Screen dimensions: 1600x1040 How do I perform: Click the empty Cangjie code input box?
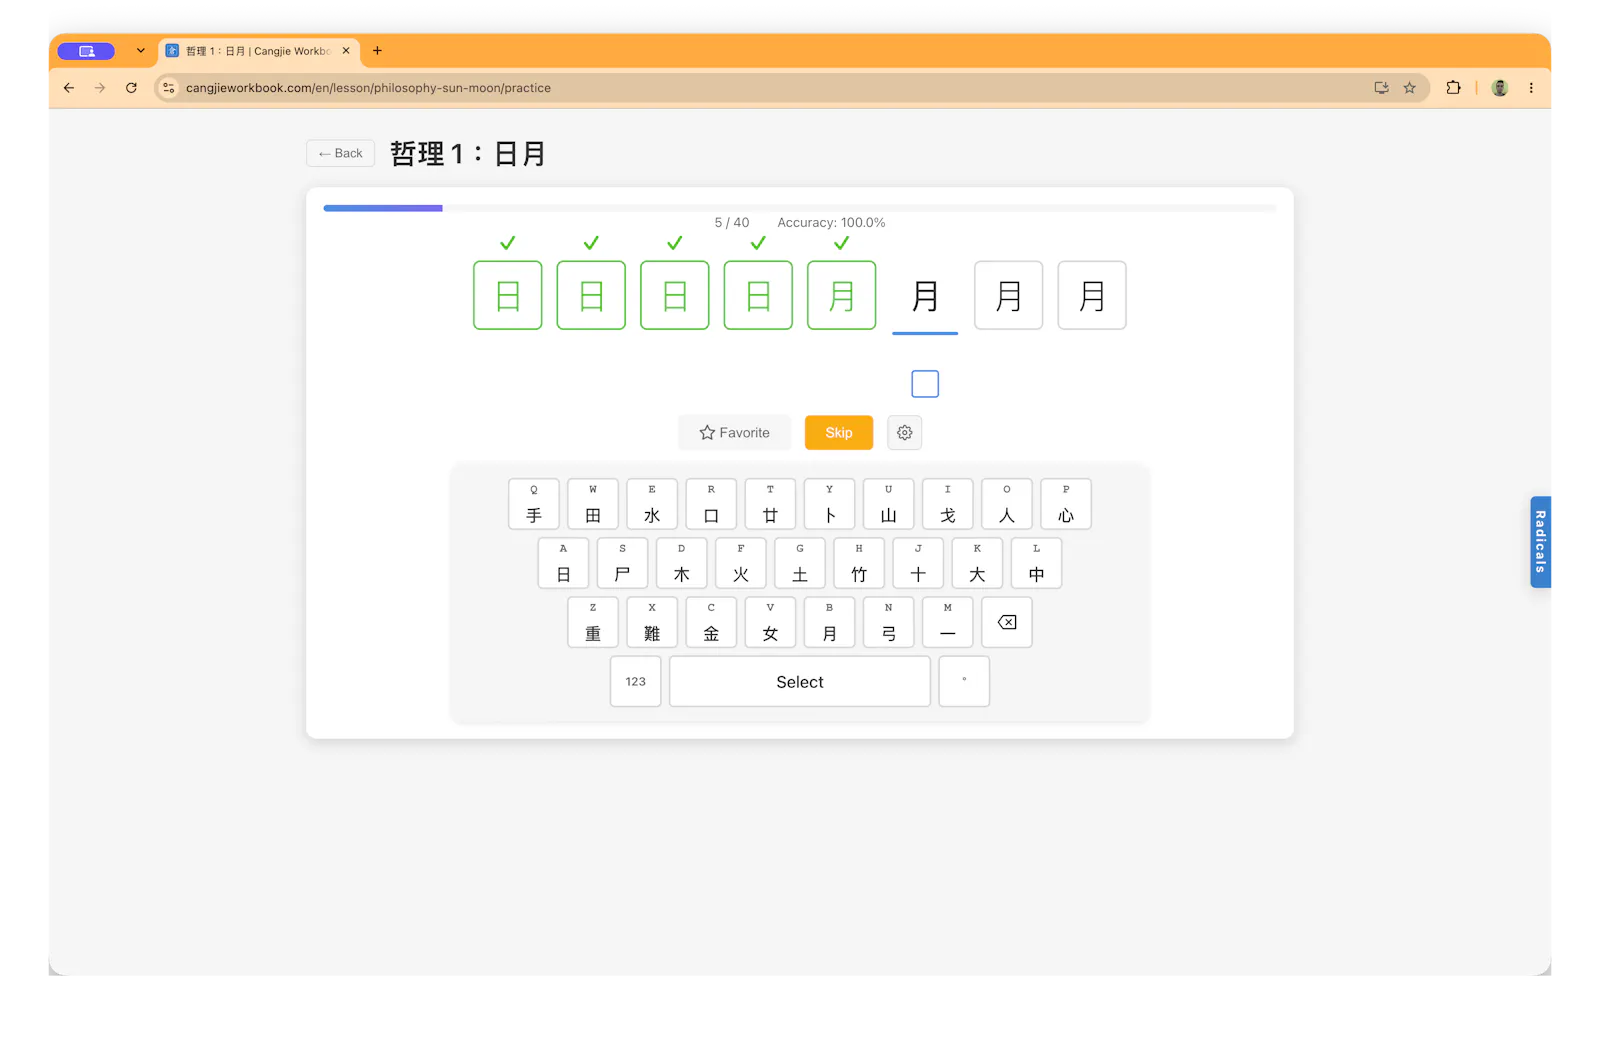(925, 384)
